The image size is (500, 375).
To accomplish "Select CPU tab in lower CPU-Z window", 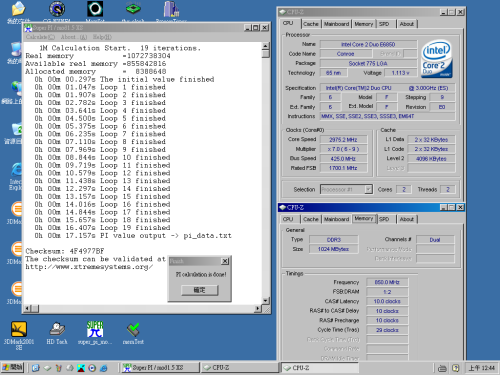I will [x=288, y=219].
